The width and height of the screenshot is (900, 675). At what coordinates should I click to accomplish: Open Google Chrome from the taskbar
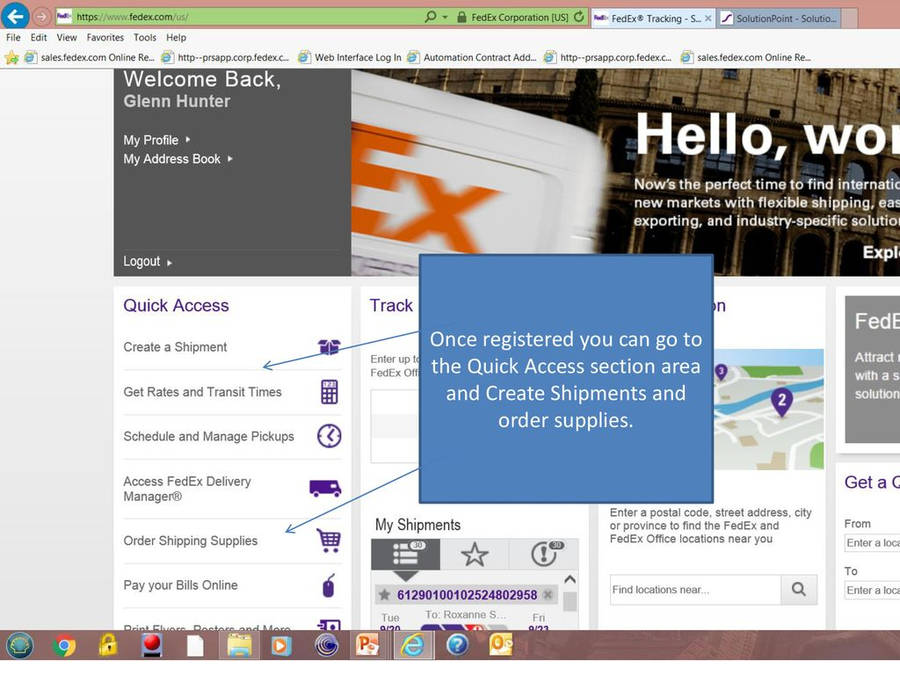[65, 646]
